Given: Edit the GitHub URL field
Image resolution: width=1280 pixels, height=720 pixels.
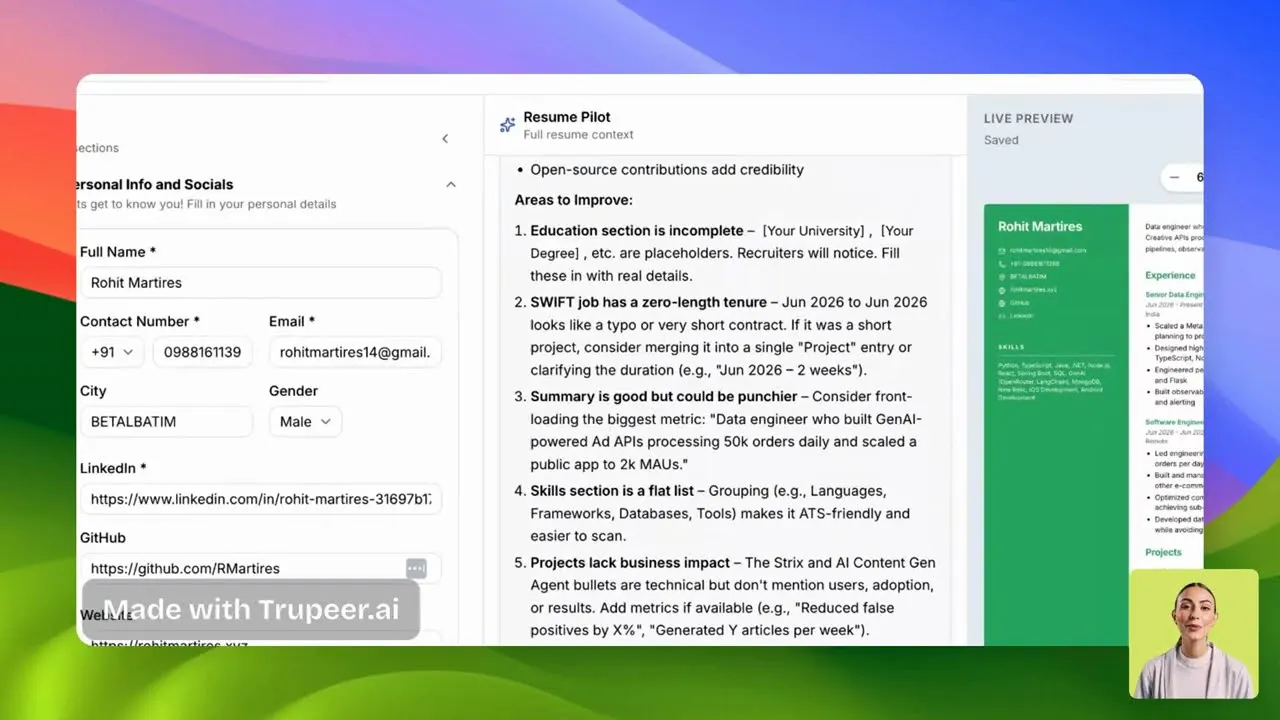Looking at the screenshot, I should point(259,568).
